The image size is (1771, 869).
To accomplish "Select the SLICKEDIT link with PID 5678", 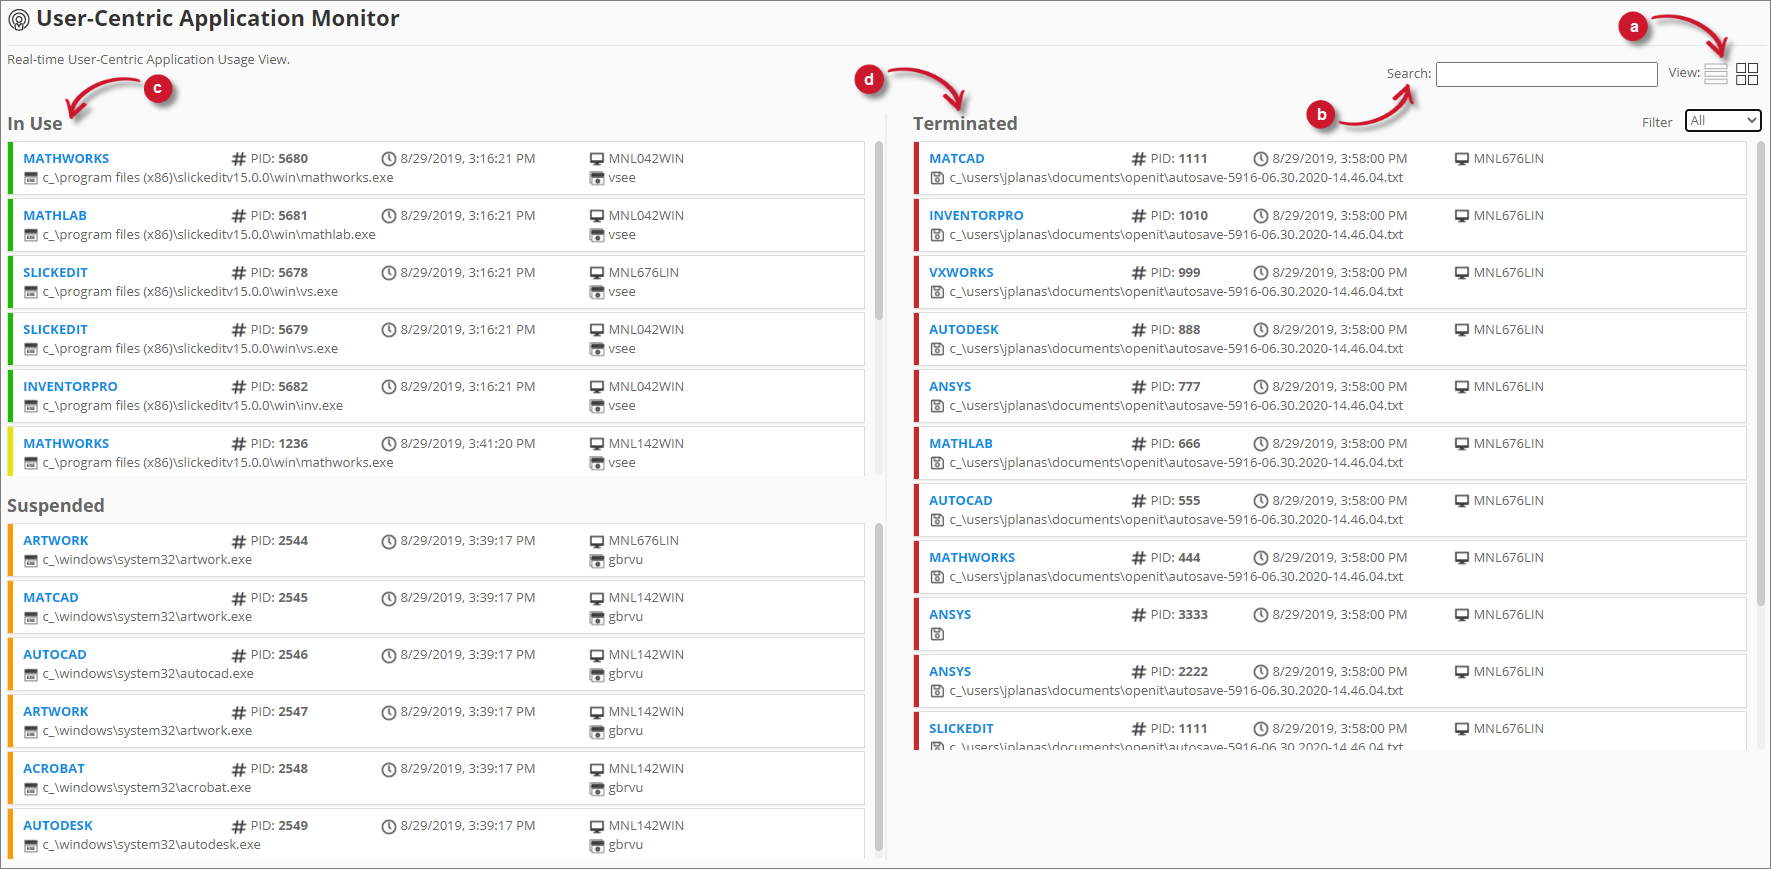I will [x=55, y=272].
